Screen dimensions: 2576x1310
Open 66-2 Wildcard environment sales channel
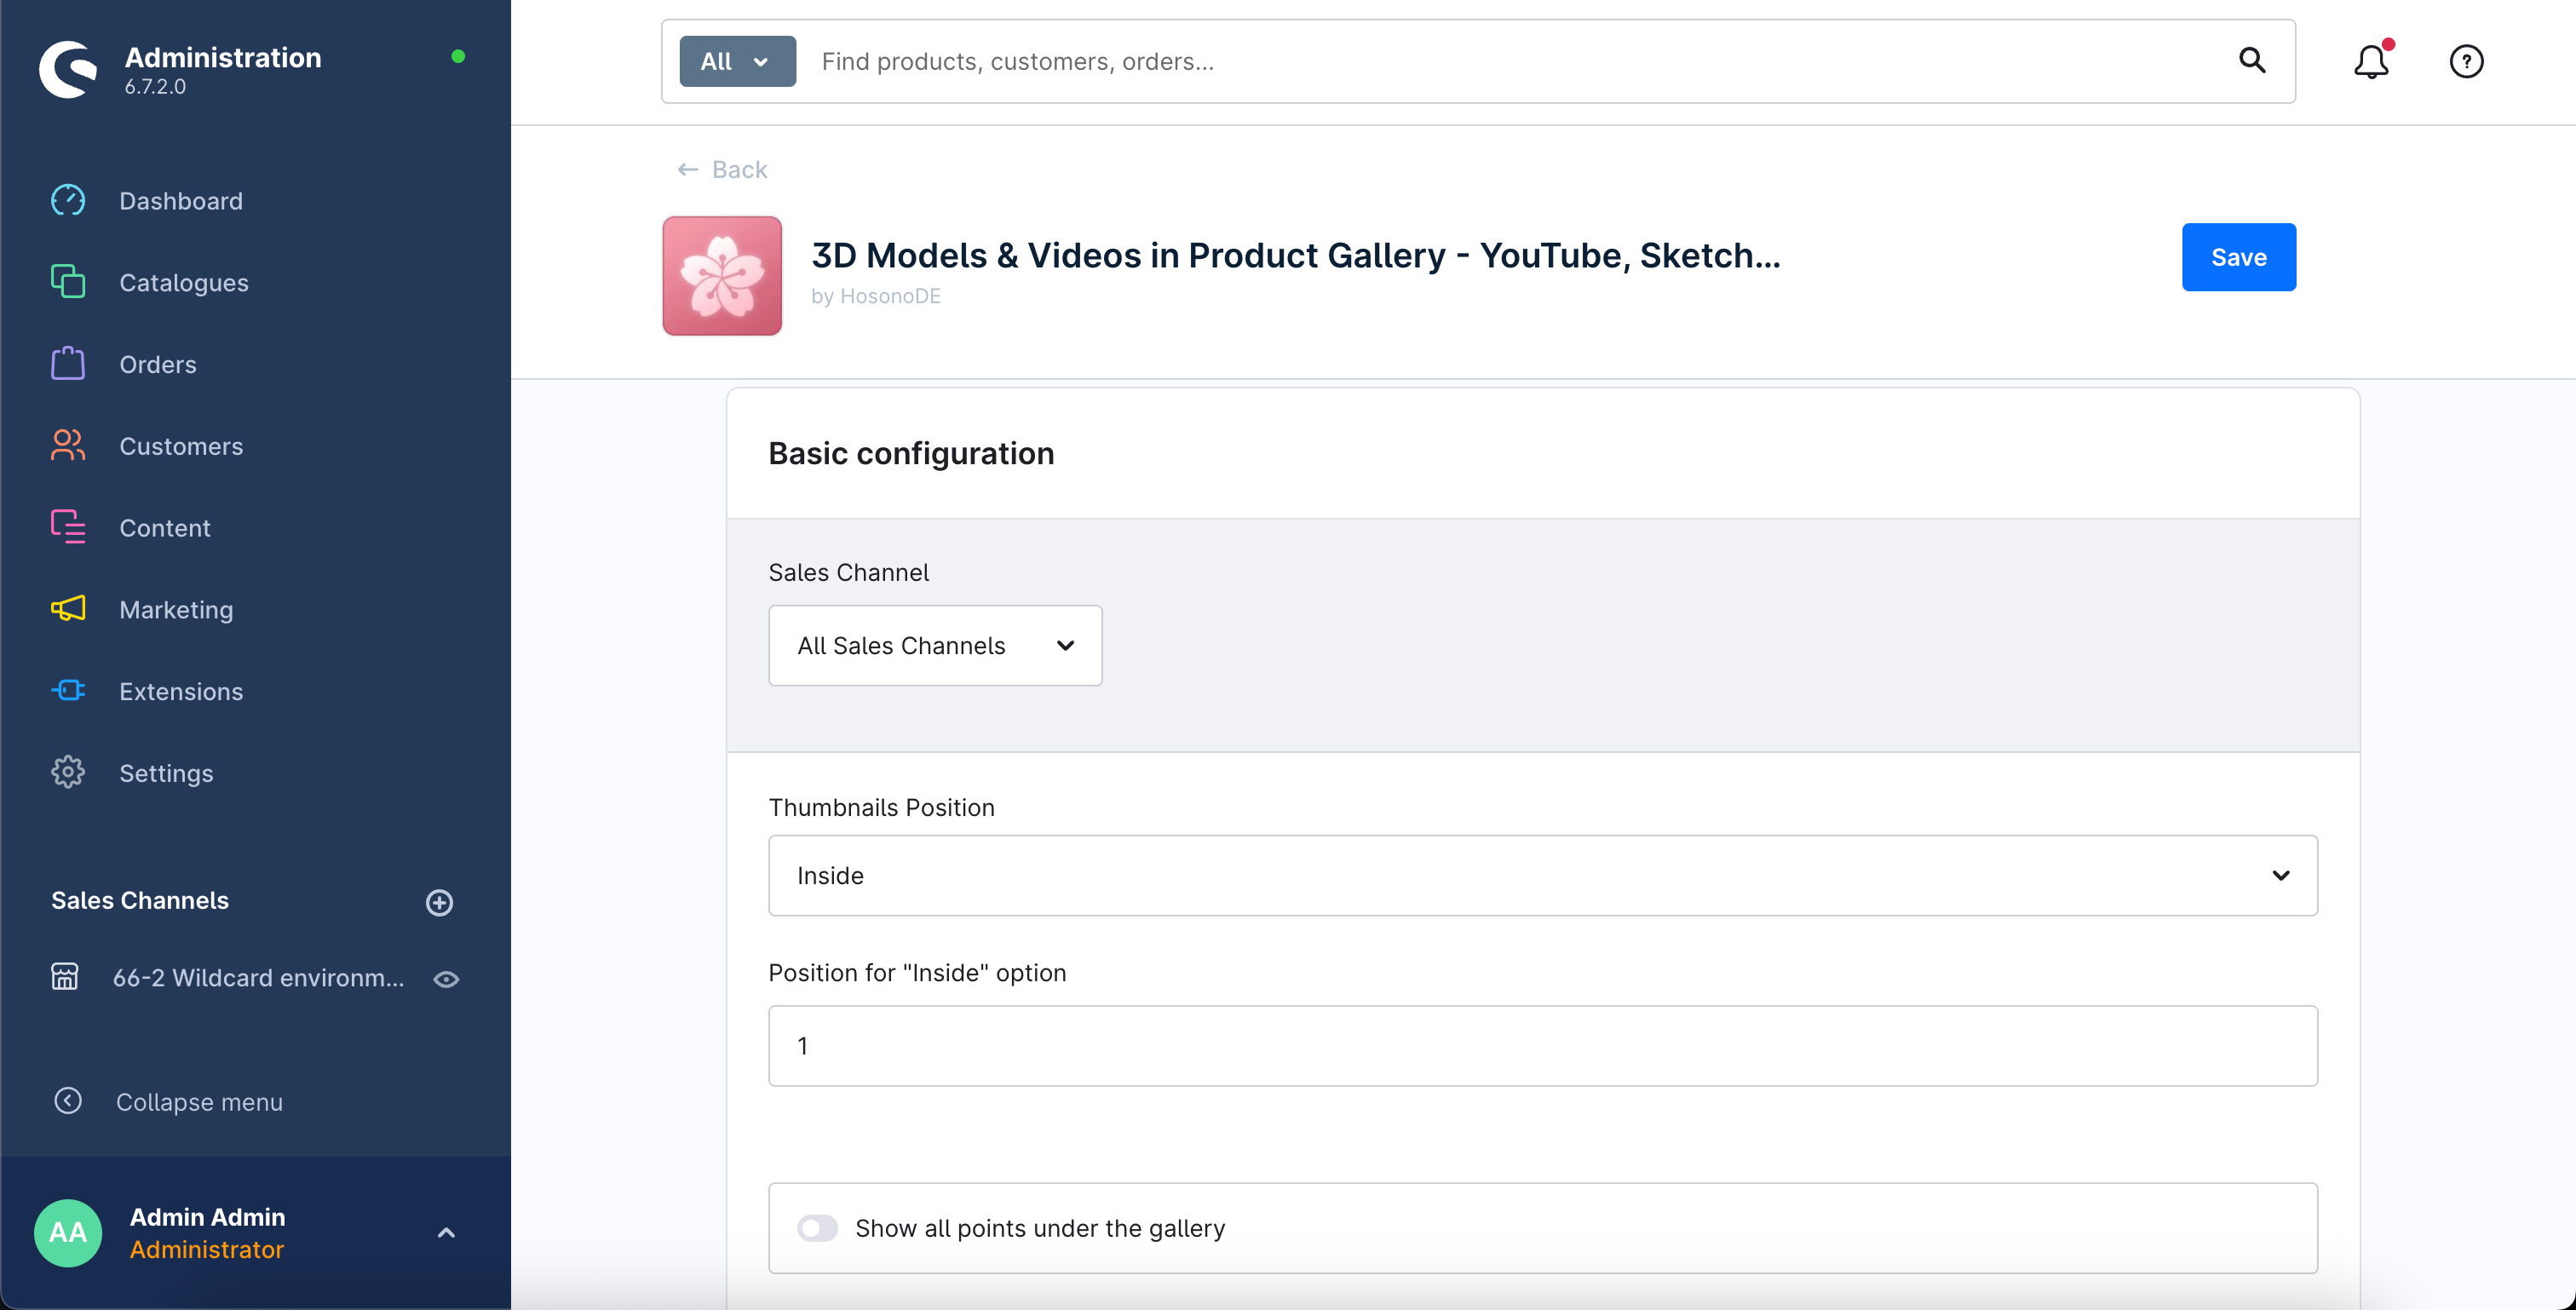(258, 978)
